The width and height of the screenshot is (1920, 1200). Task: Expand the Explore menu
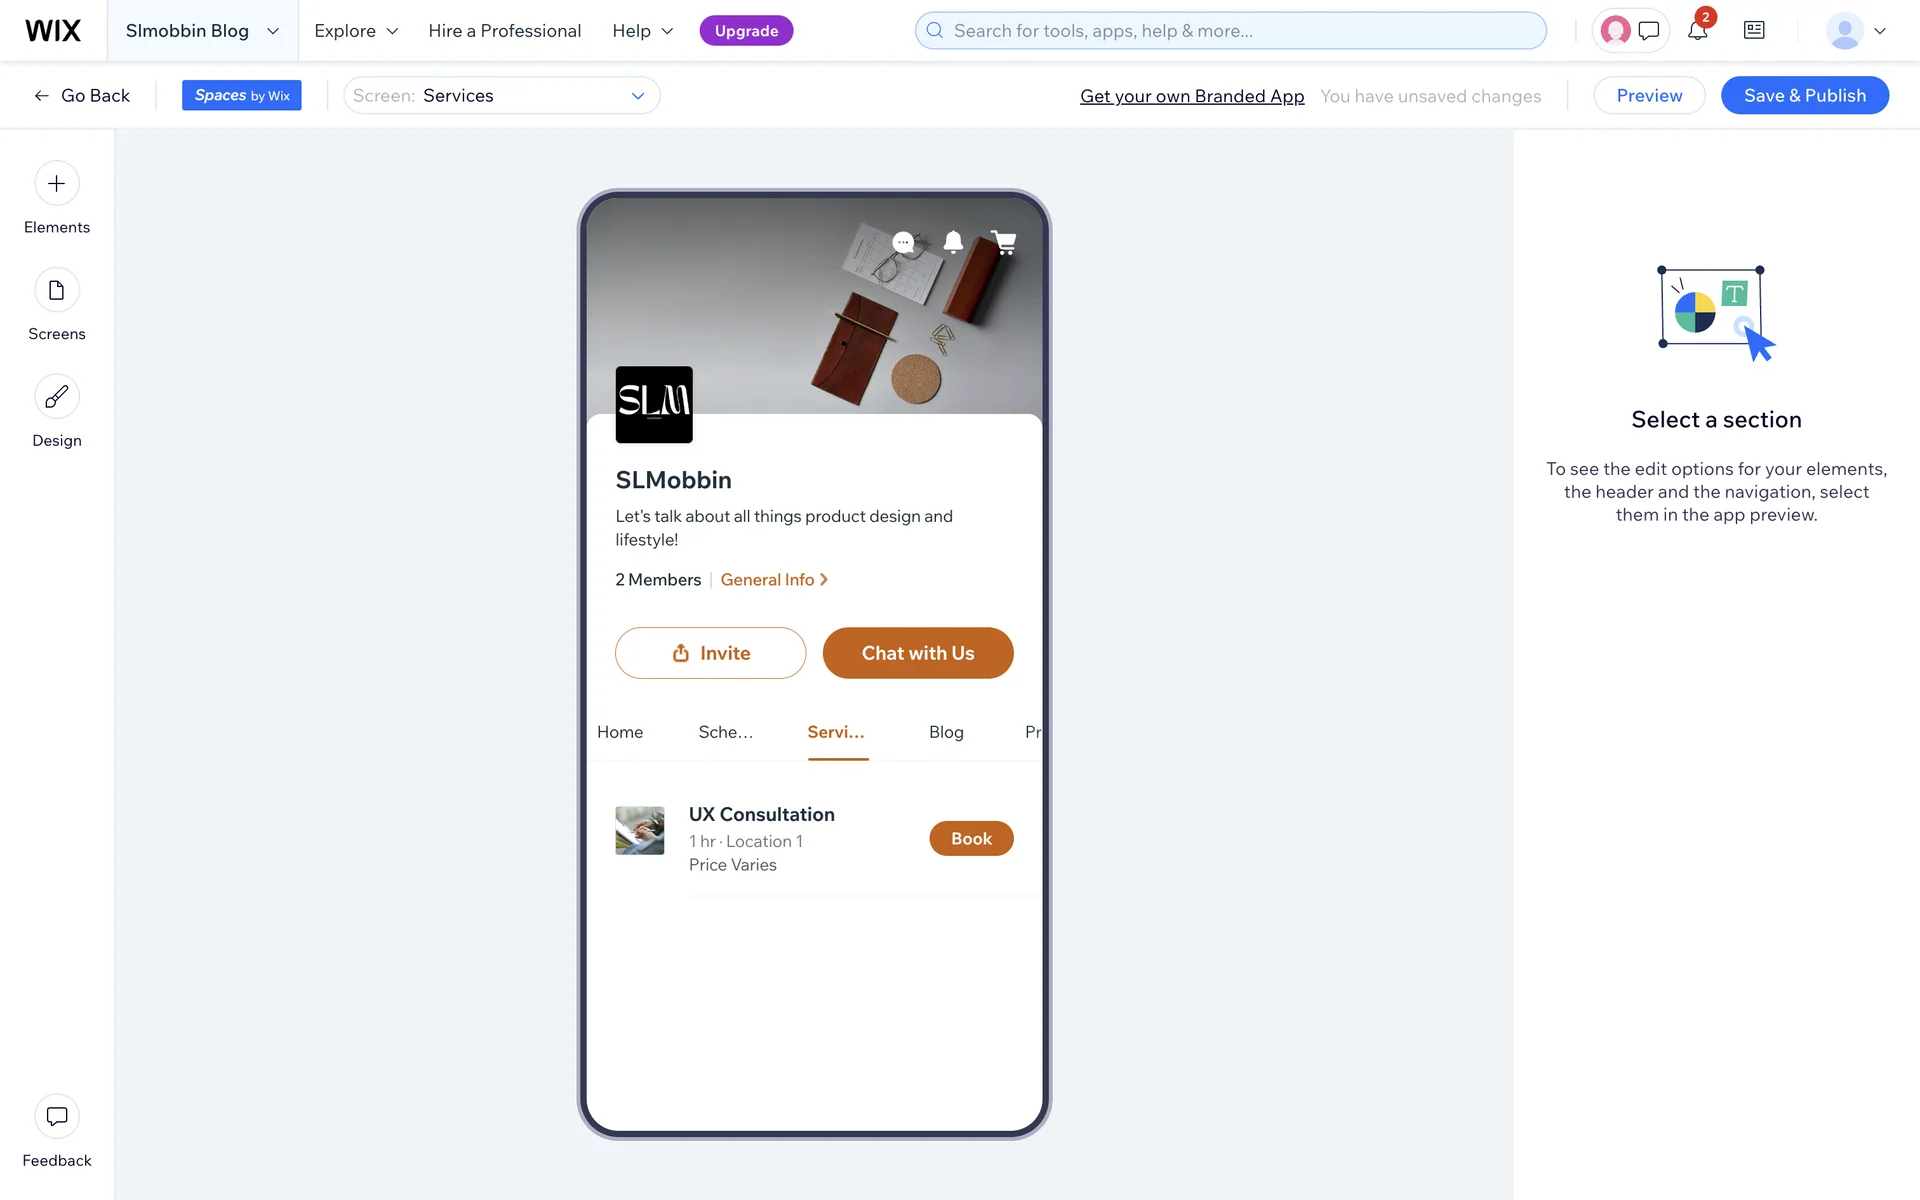tap(356, 31)
